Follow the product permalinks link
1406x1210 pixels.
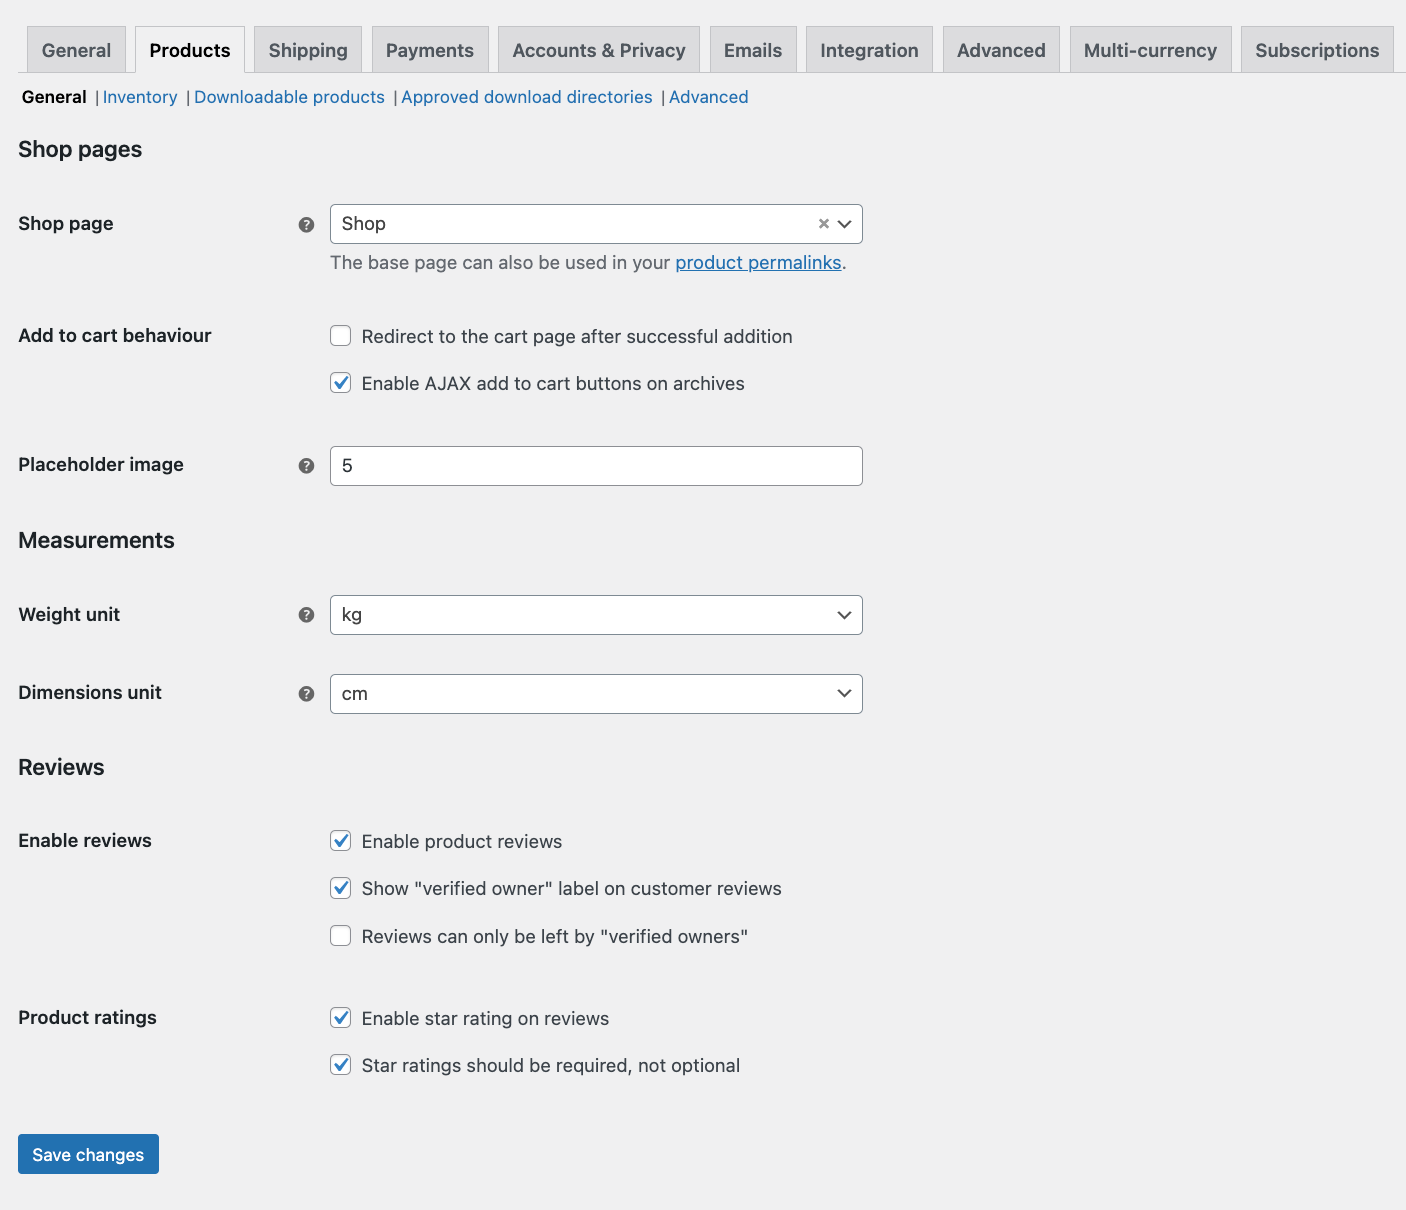pyautogui.click(x=758, y=263)
